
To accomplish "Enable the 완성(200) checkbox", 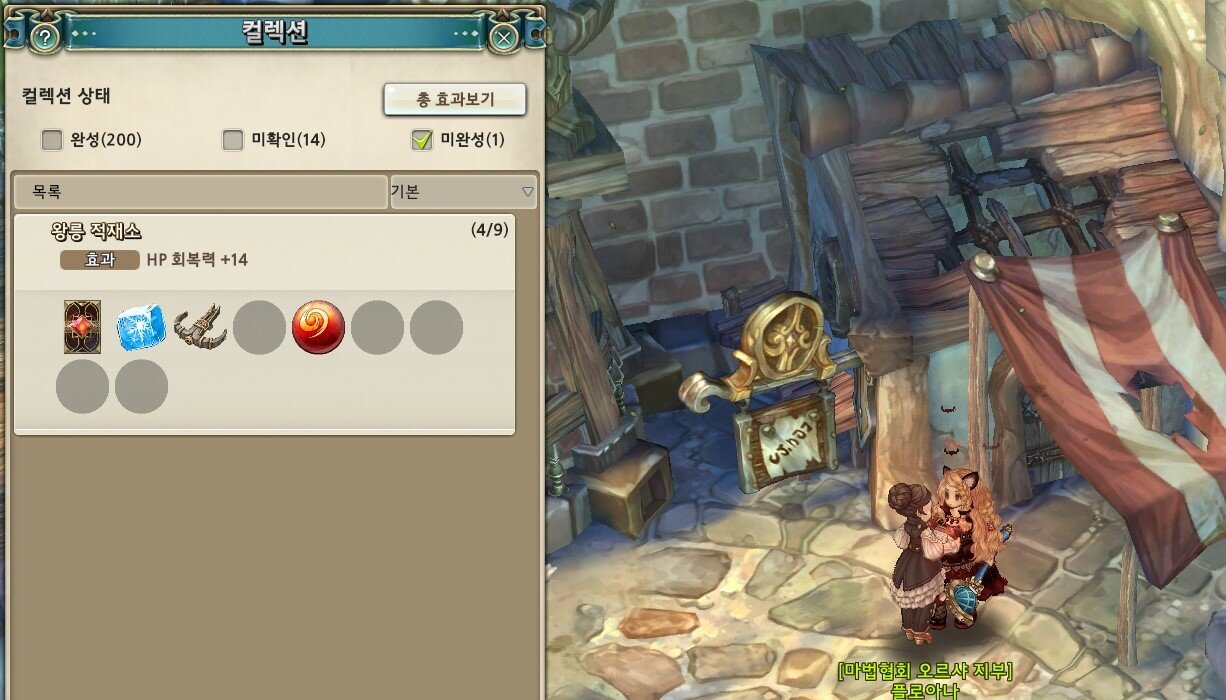I will 51,140.
